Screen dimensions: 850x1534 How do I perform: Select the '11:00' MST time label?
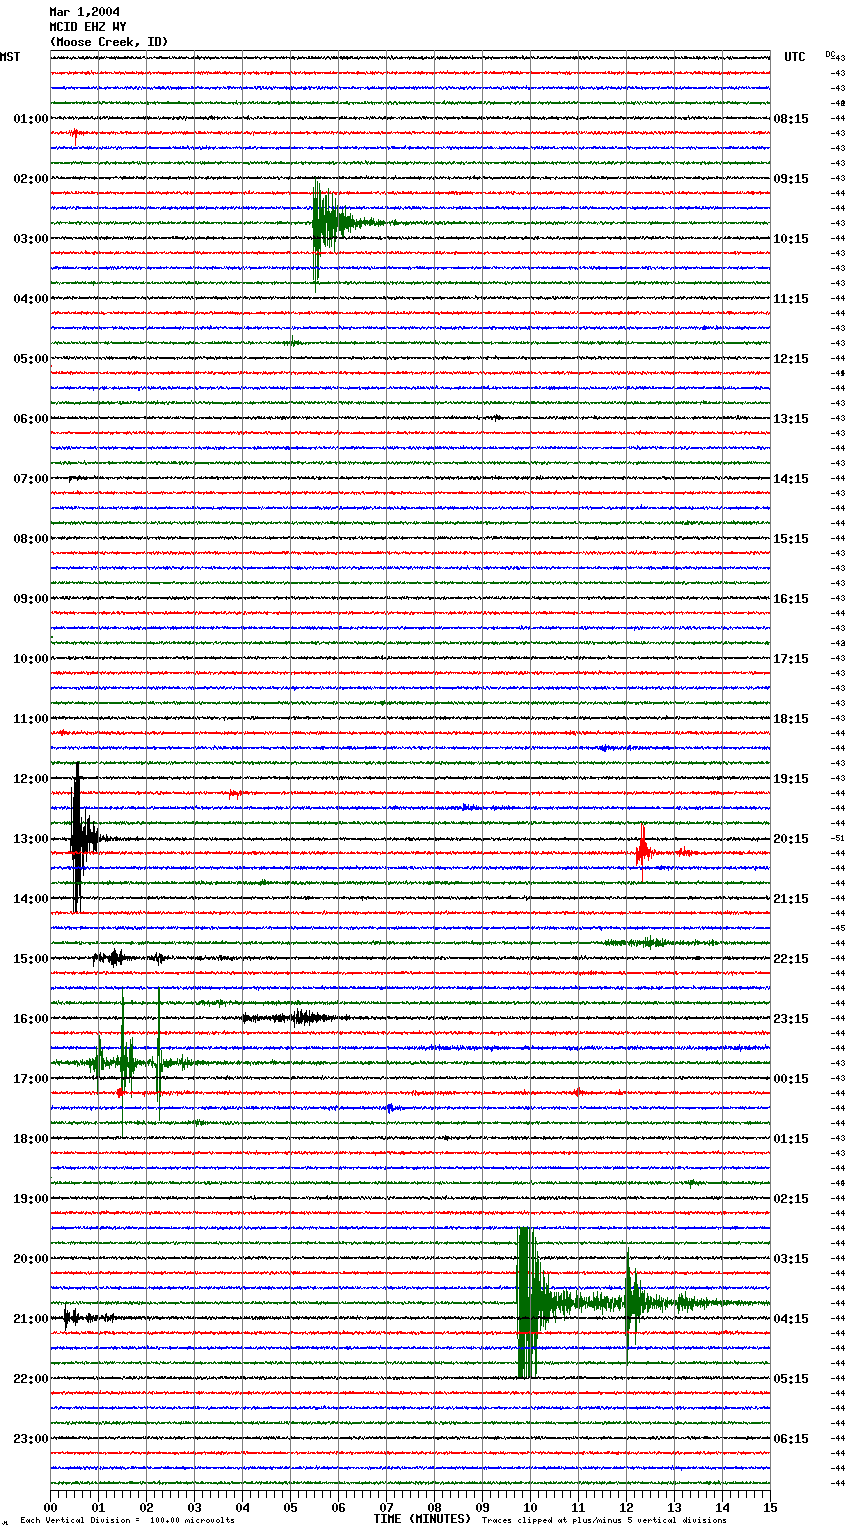[31, 719]
